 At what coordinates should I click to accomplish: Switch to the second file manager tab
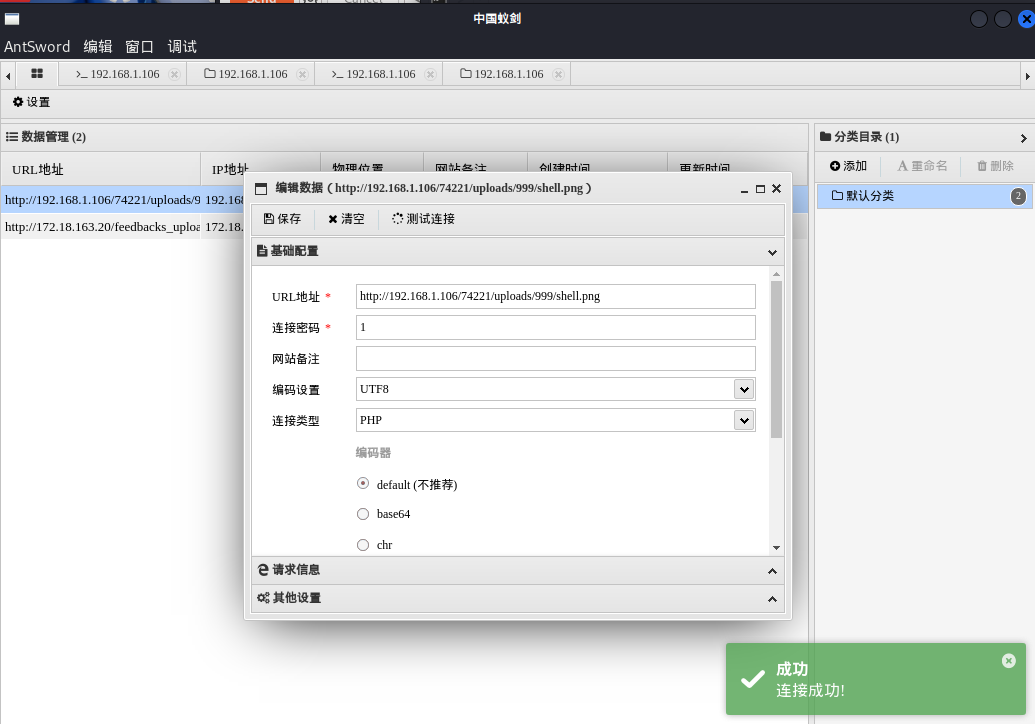[x=502, y=74]
